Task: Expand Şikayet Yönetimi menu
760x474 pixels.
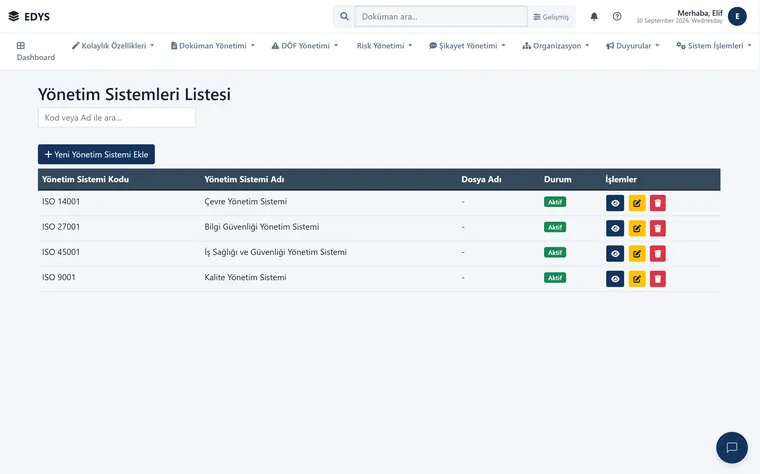Action: (x=467, y=46)
